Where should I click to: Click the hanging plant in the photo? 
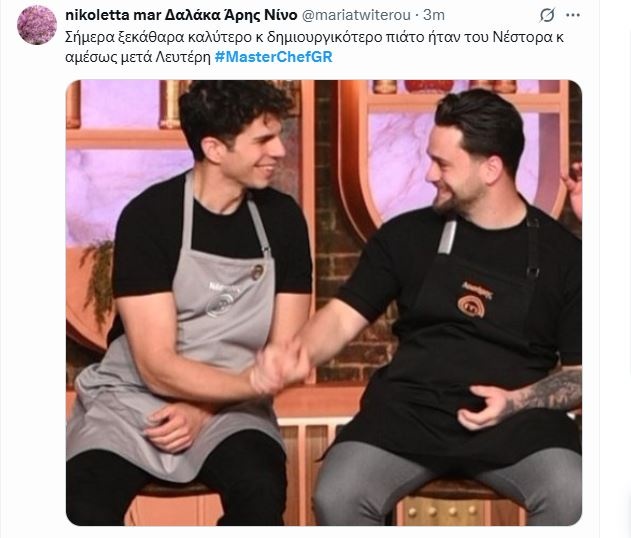pos(97,276)
